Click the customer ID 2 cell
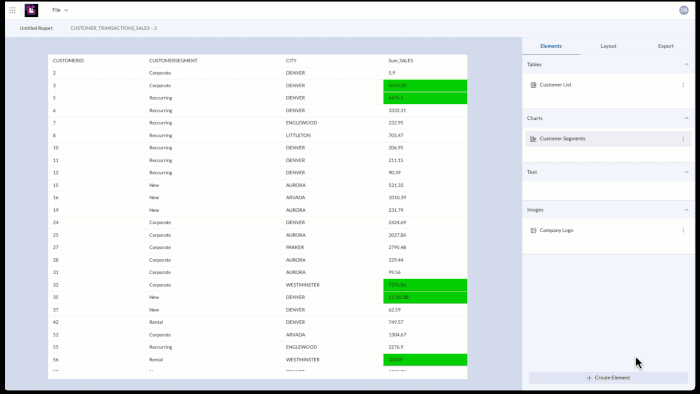 (x=54, y=73)
